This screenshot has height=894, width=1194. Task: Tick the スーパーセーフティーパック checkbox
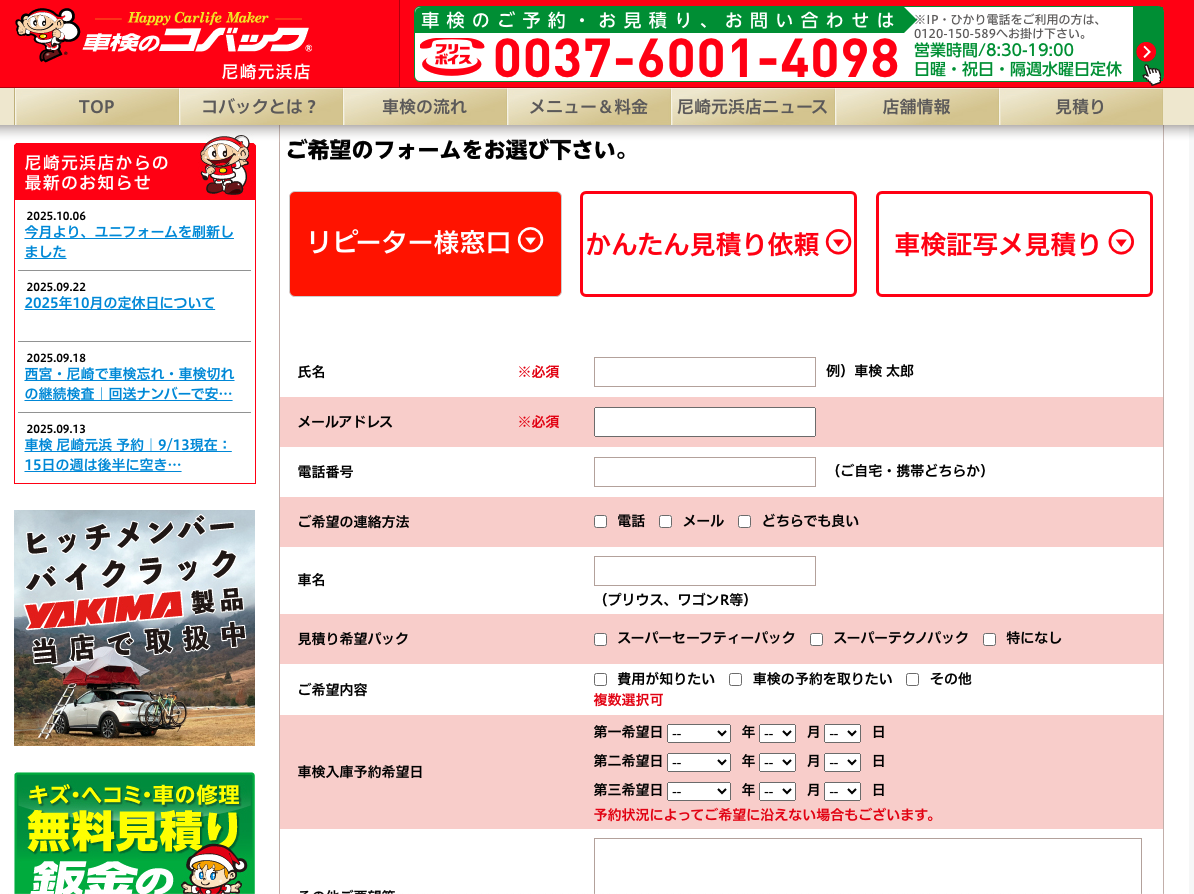pyautogui.click(x=600, y=639)
